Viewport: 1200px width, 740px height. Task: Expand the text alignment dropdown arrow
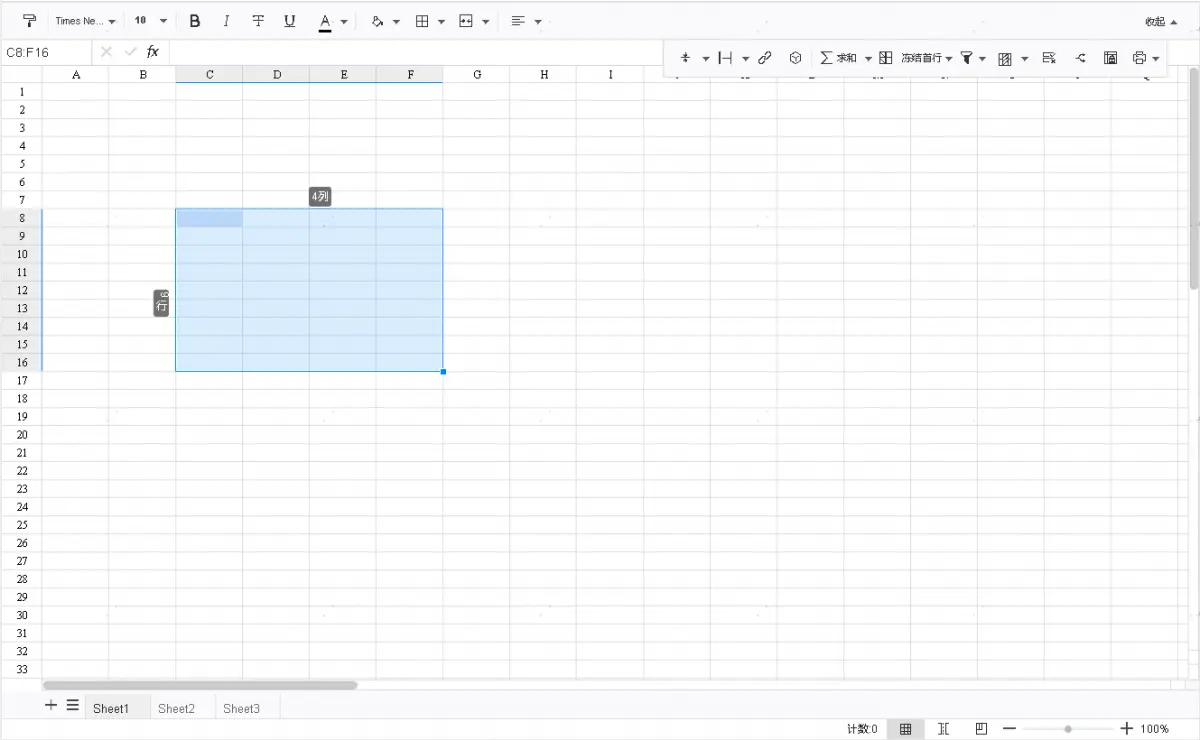pos(538,21)
